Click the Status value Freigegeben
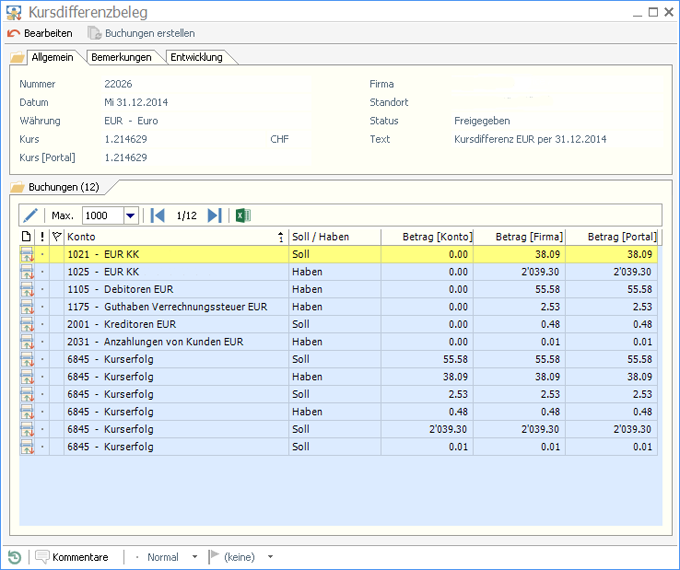This screenshot has width=680, height=570. [x=482, y=121]
